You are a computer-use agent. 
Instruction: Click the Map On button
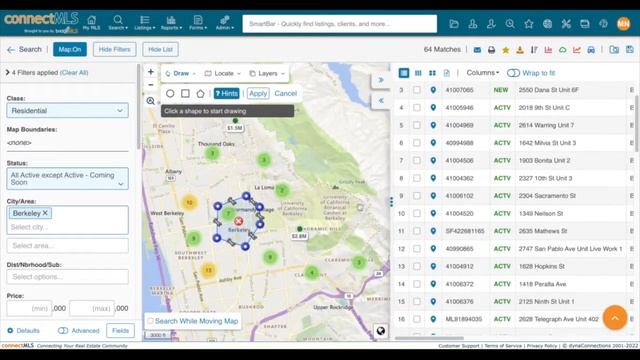[70, 49]
